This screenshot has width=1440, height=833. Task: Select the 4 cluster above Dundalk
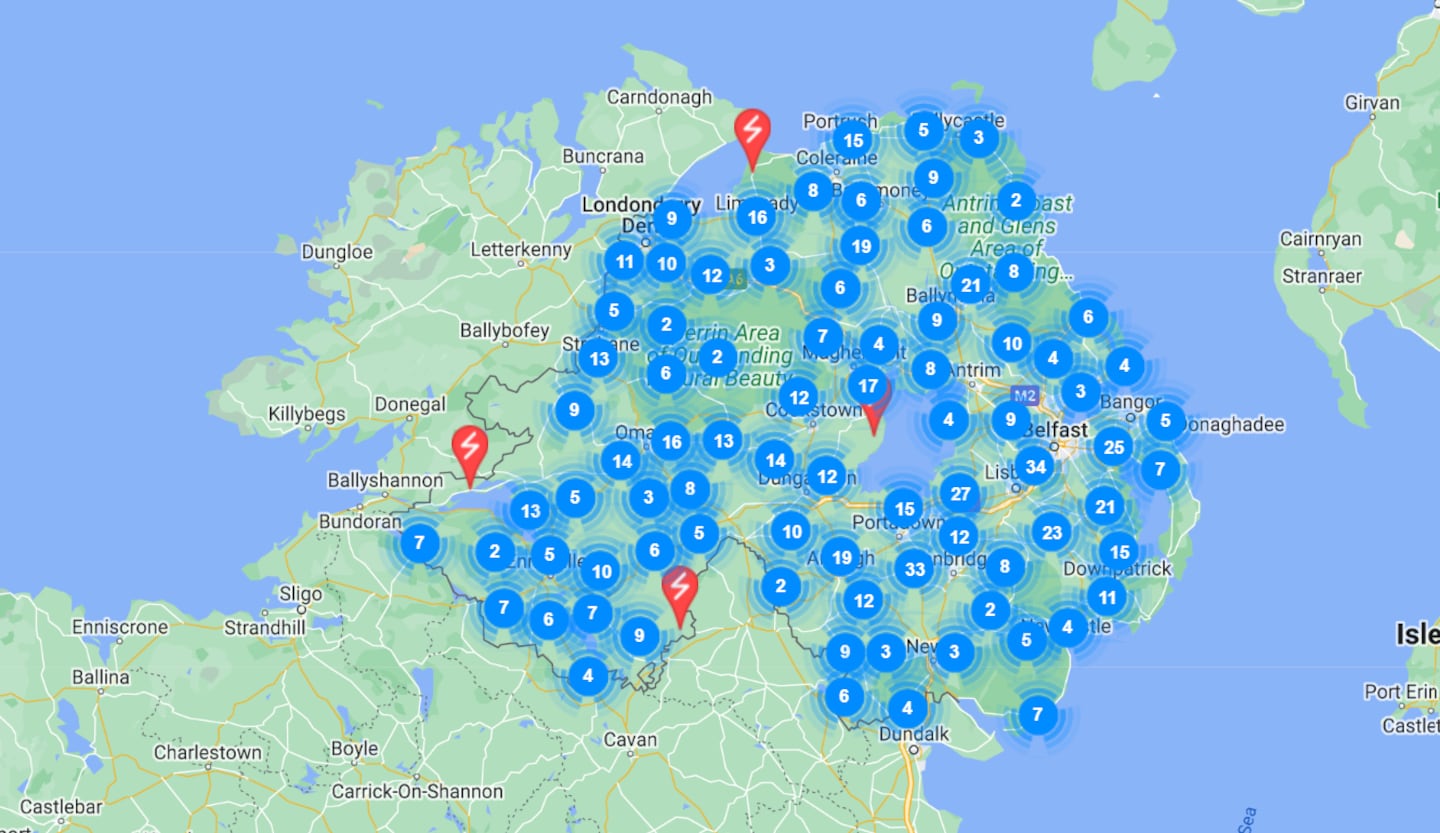point(907,708)
